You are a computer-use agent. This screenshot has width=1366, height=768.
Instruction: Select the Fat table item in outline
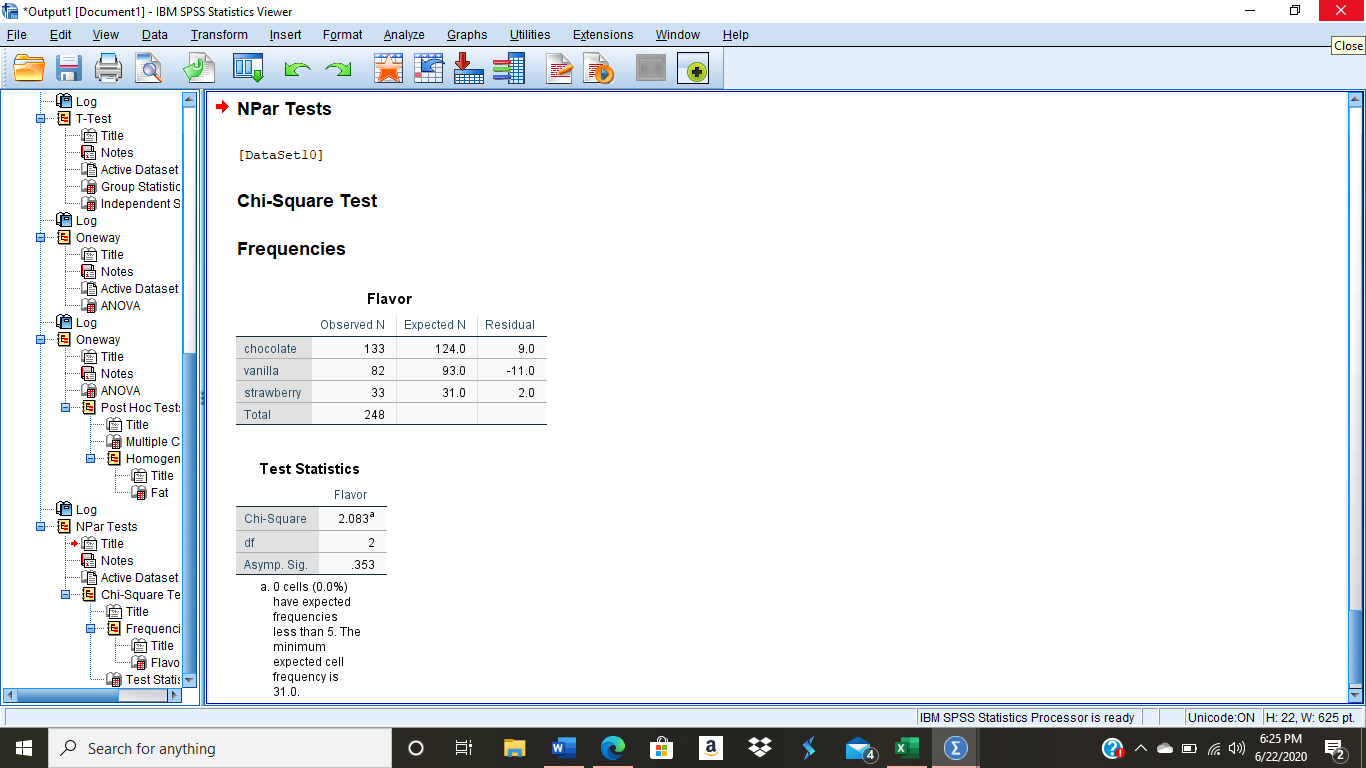[x=159, y=493]
